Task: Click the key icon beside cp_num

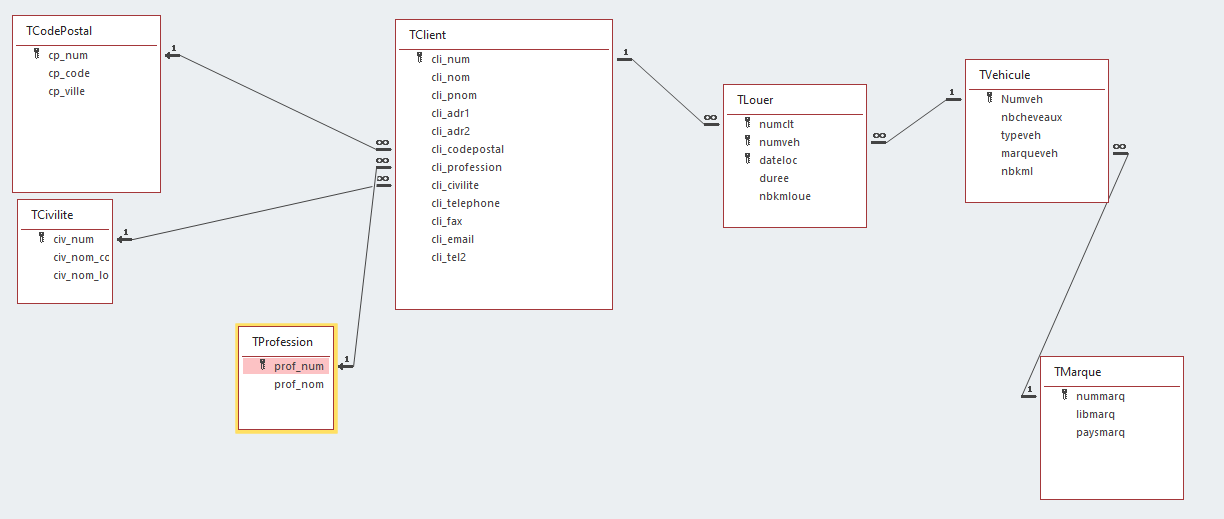Action: (x=37, y=55)
